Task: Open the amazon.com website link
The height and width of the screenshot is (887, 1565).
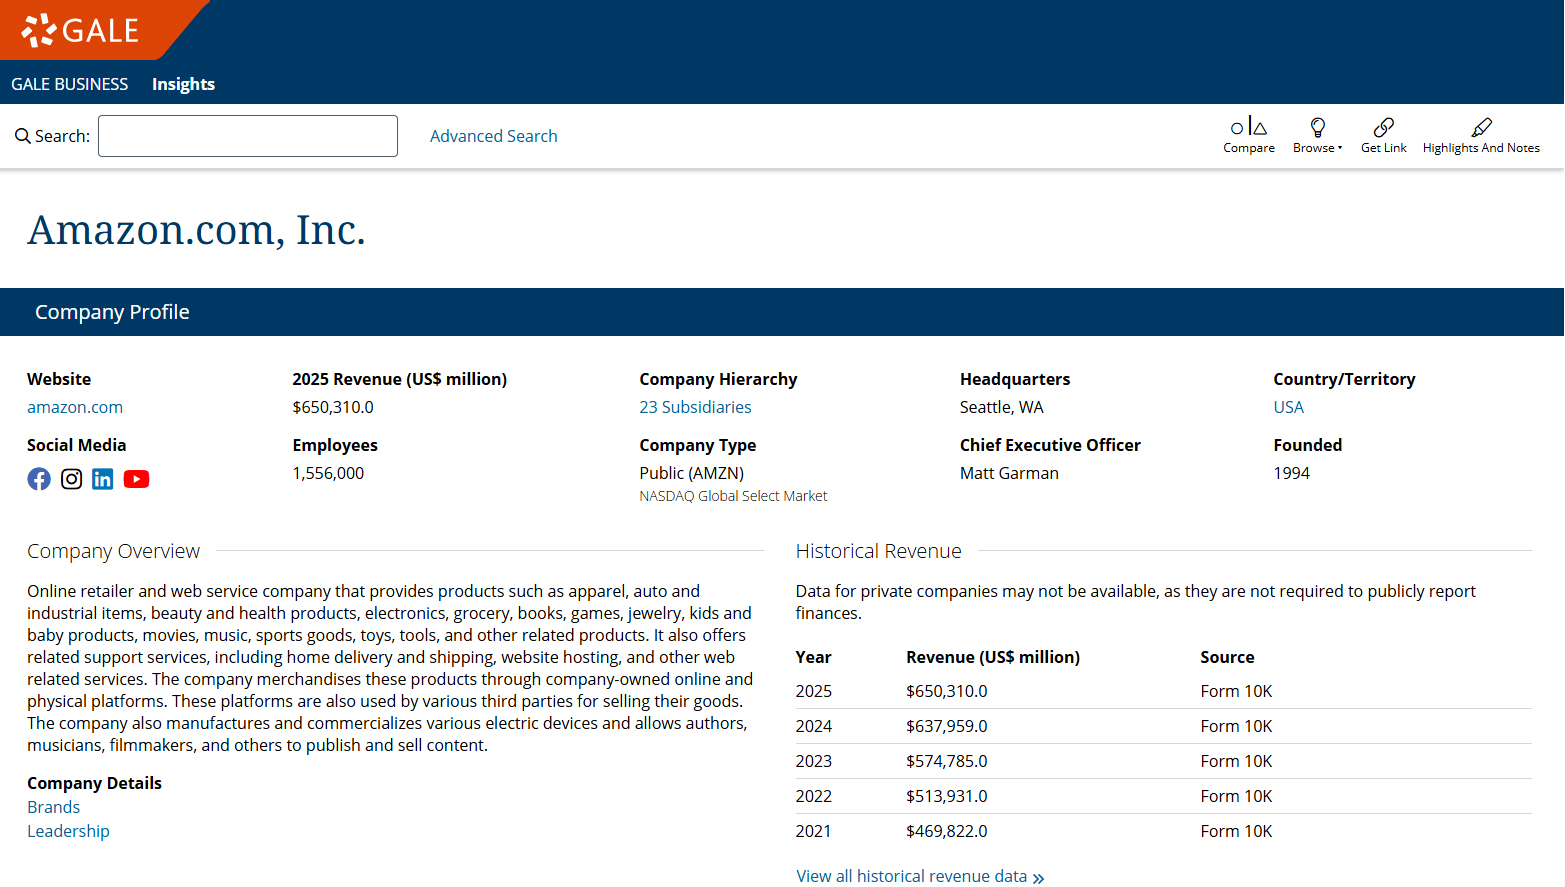Action: click(75, 407)
